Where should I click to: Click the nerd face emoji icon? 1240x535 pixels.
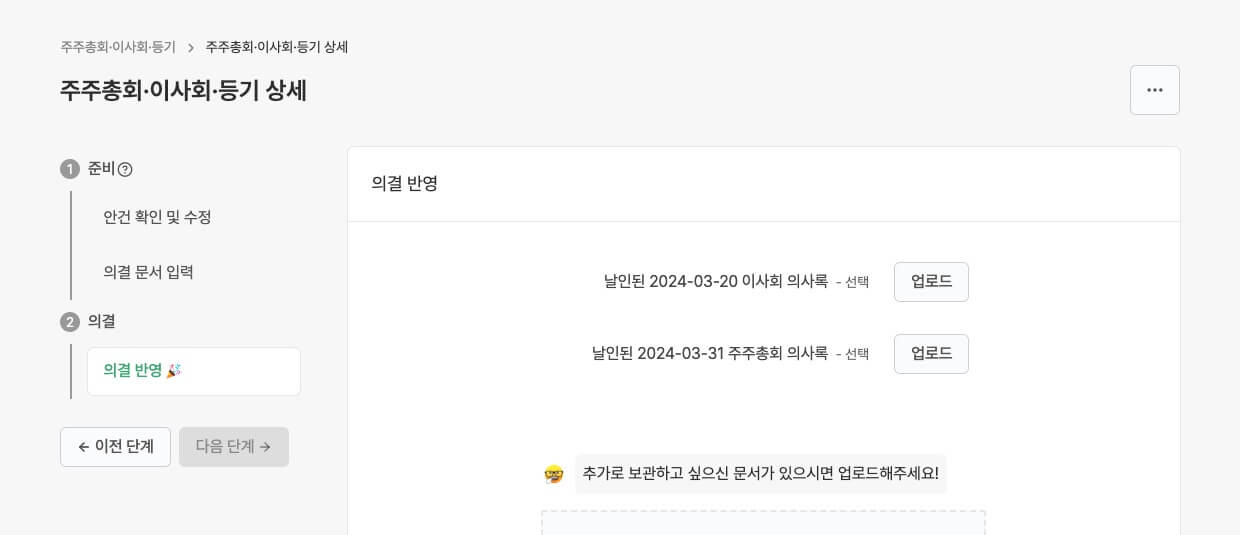(x=554, y=474)
